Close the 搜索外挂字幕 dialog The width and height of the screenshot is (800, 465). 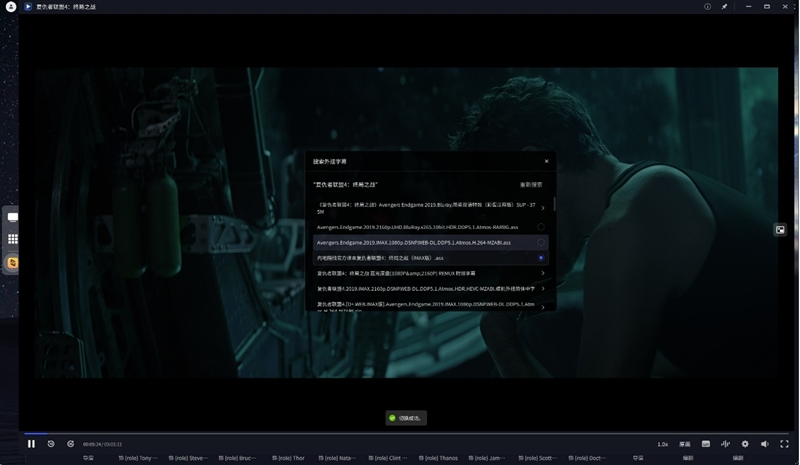click(x=546, y=161)
